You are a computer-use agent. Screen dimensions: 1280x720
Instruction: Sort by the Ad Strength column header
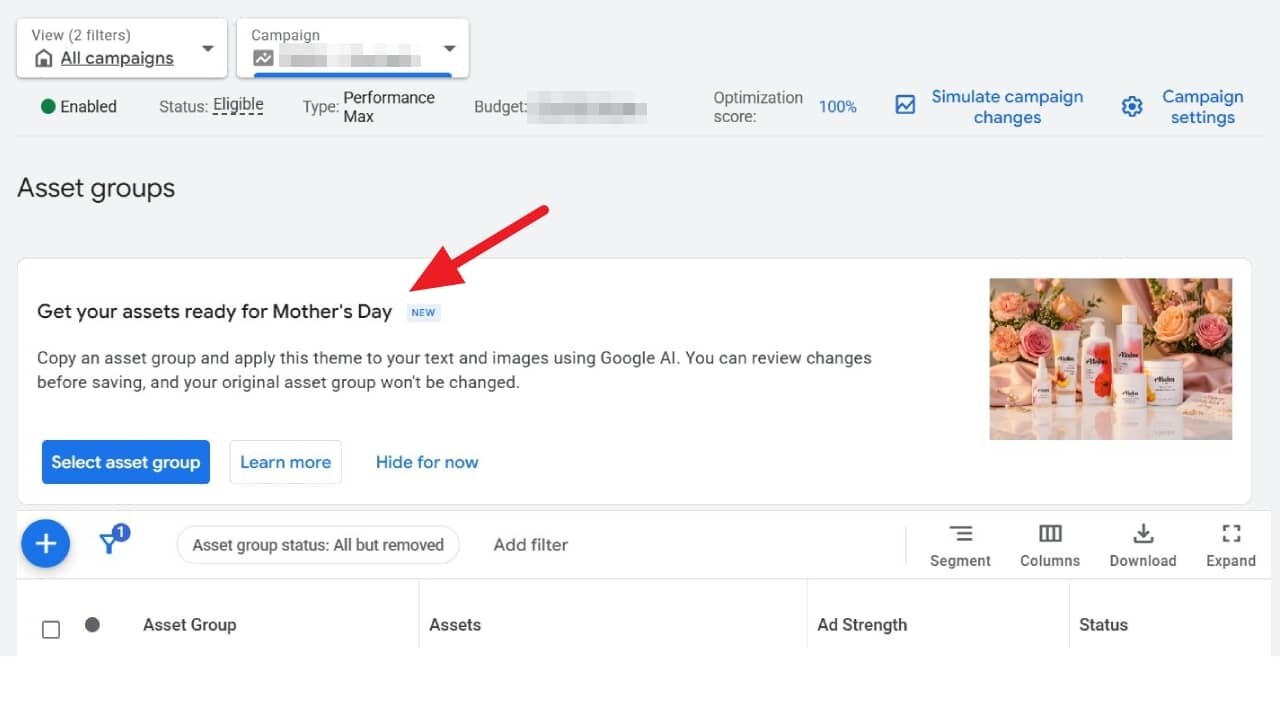click(862, 625)
